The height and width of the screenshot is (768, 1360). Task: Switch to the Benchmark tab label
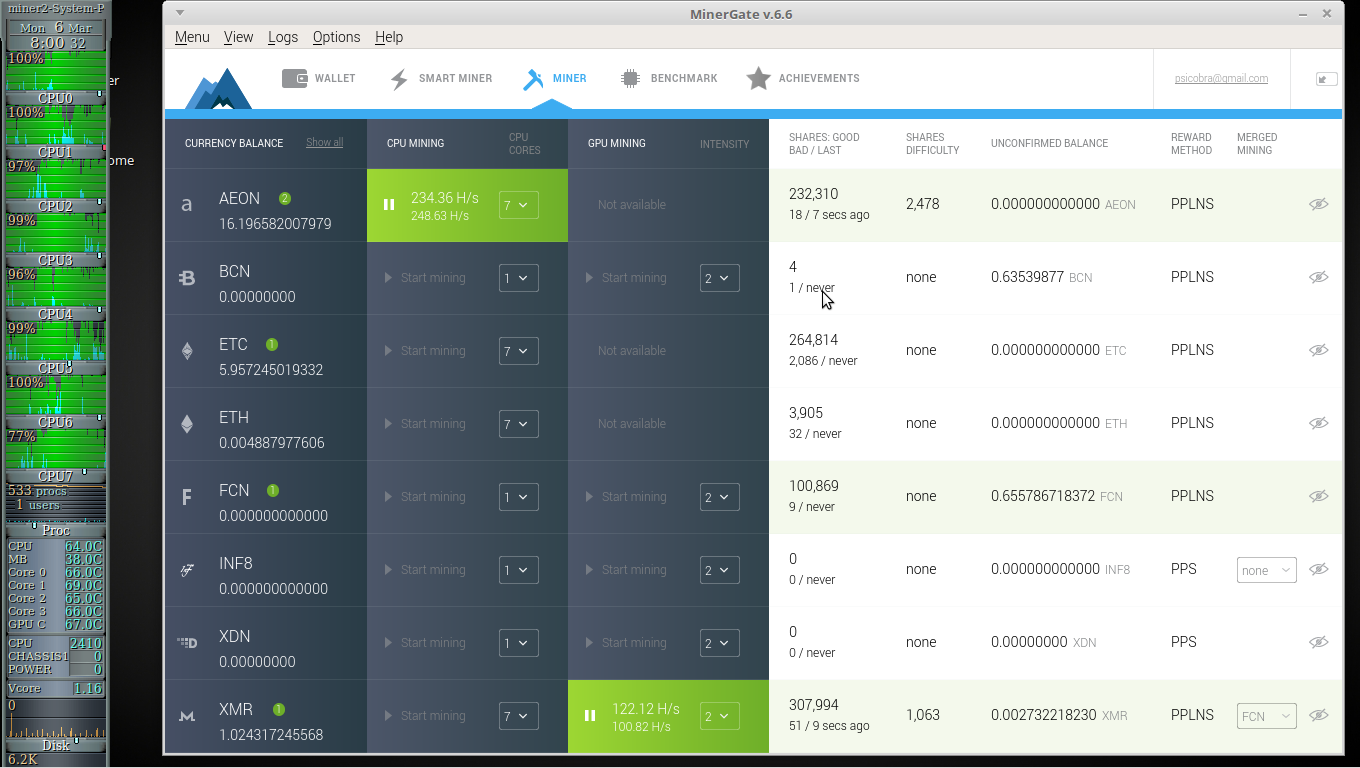684,78
